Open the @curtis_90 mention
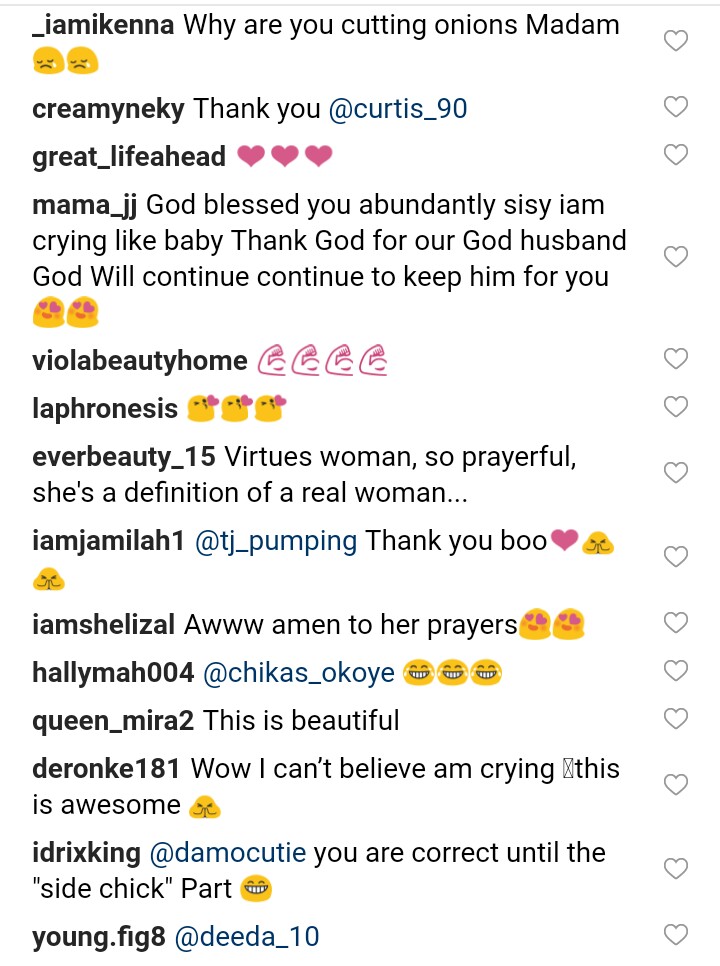720x966 pixels. [x=397, y=108]
